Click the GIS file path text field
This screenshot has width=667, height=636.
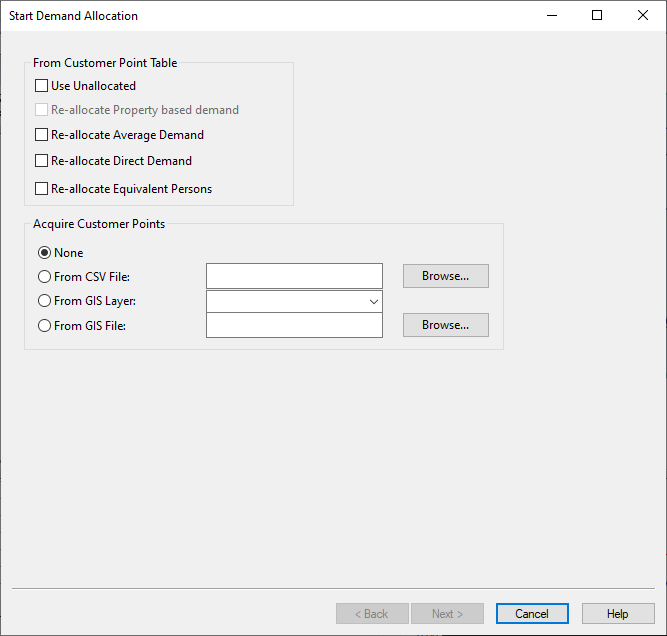pos(294,325)
